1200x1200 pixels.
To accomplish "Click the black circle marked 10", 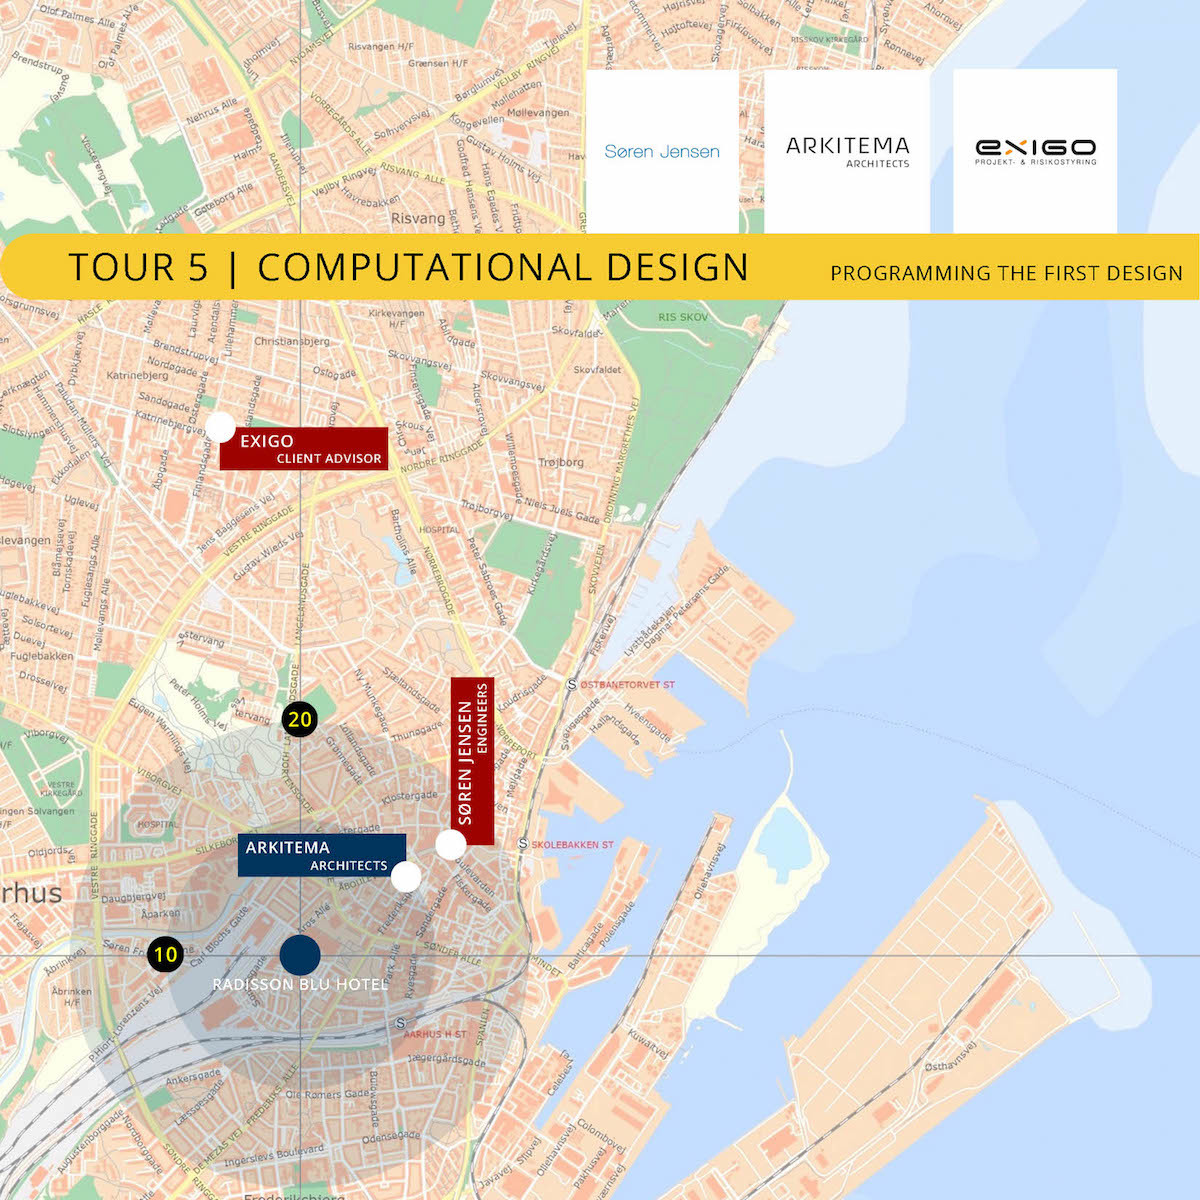I will [x=165, y=954].
